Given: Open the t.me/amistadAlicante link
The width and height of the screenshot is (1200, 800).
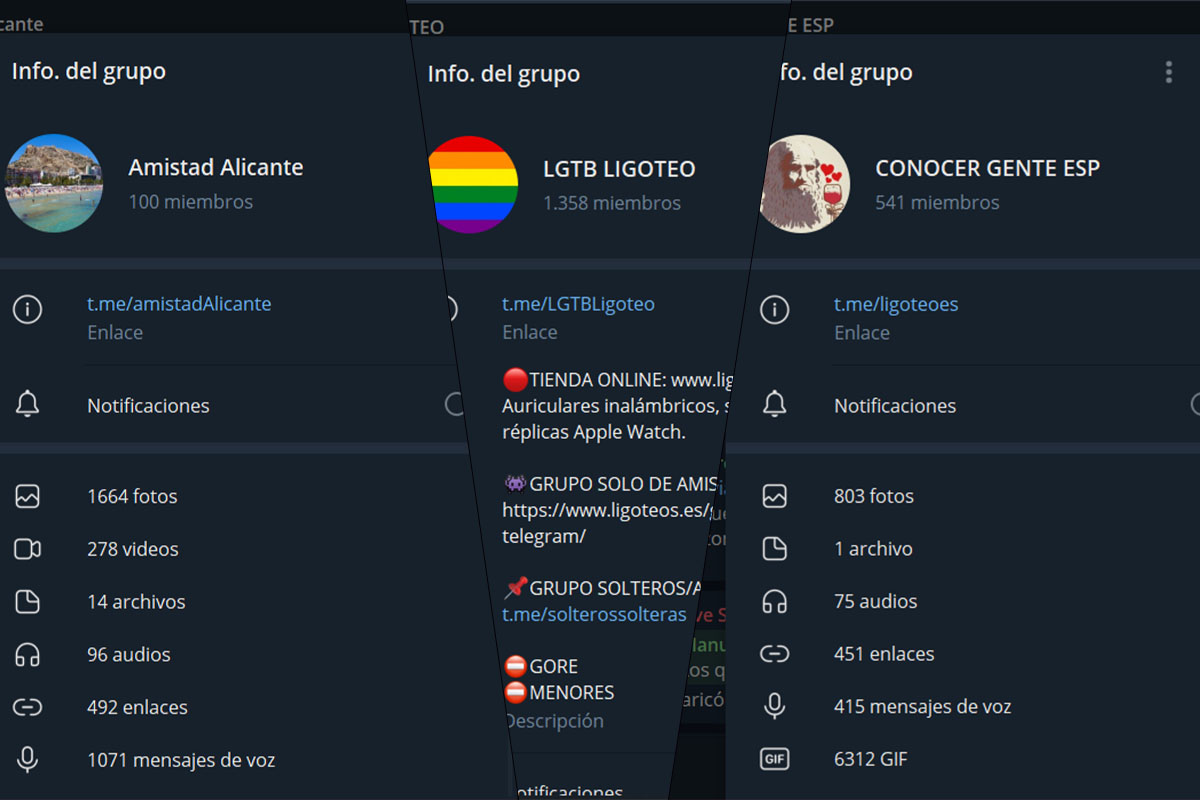Looking at the screenshot, I should (x=179, y=304).
